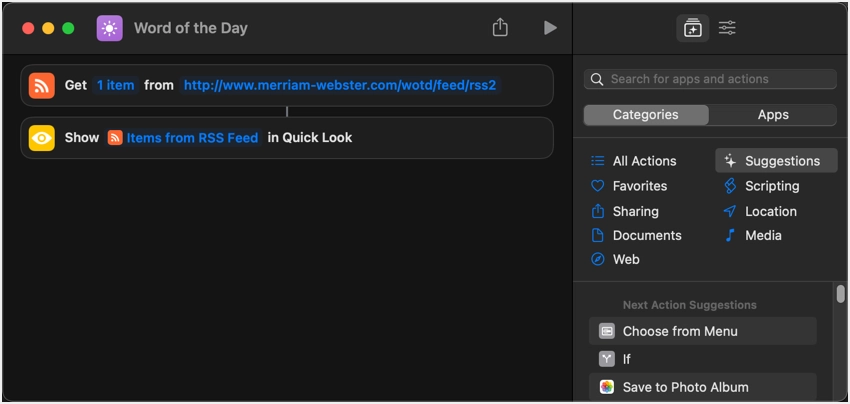Minimize the window with the yellow button

coord(48,28)
